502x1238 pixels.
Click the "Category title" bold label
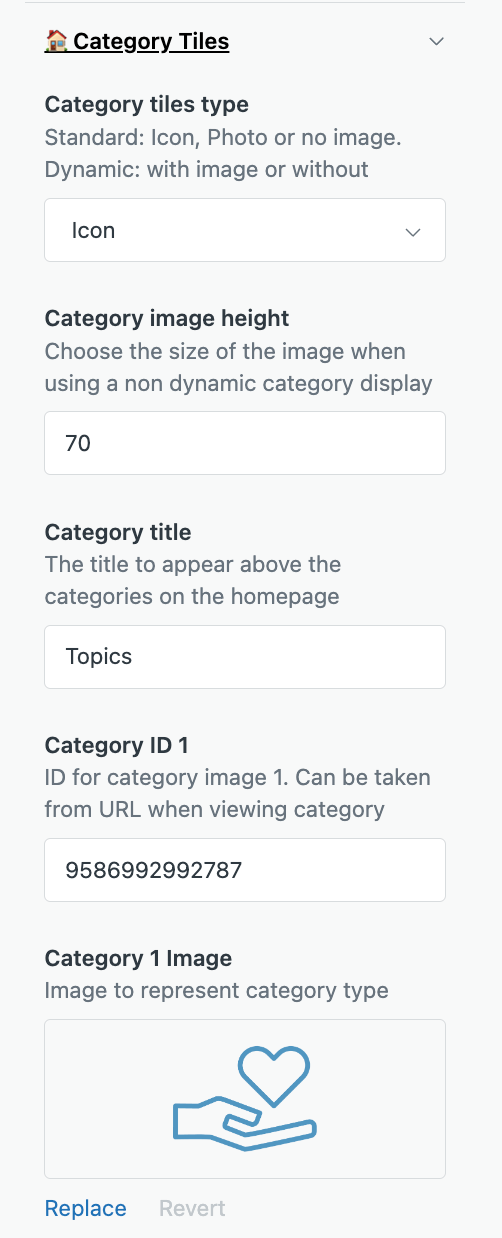pos(118,532)
